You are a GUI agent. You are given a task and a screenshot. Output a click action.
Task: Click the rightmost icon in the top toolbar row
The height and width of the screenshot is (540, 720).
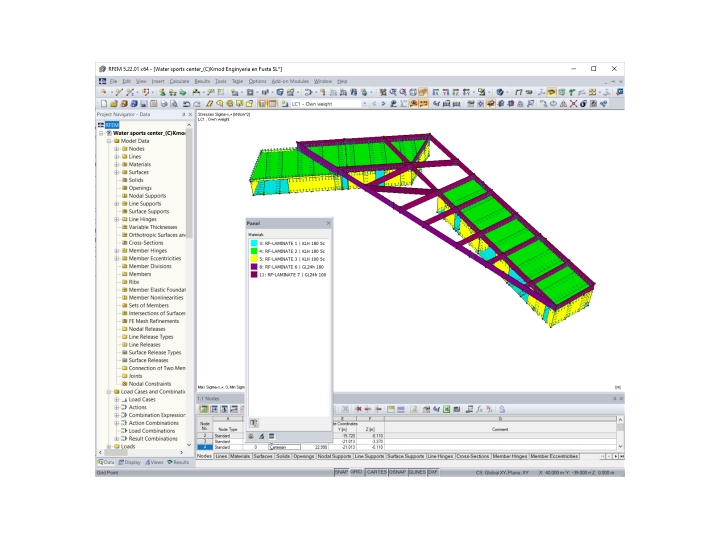tap(619, 92)
